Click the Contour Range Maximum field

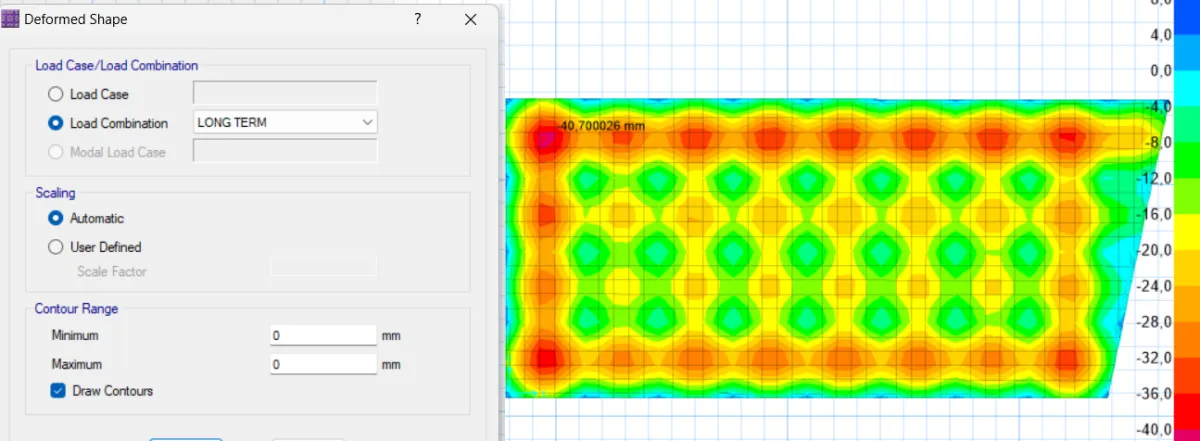pos(323,365)
